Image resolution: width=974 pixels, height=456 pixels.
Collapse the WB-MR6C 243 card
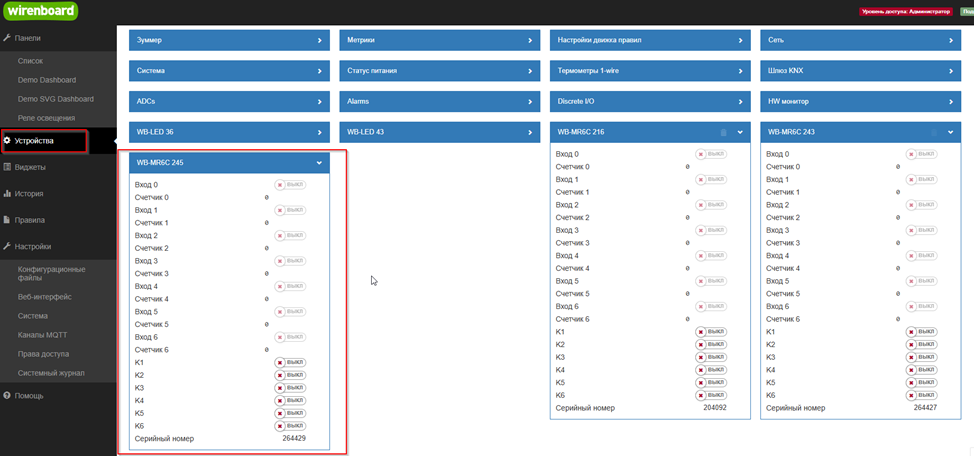click(x=950, y=132)
